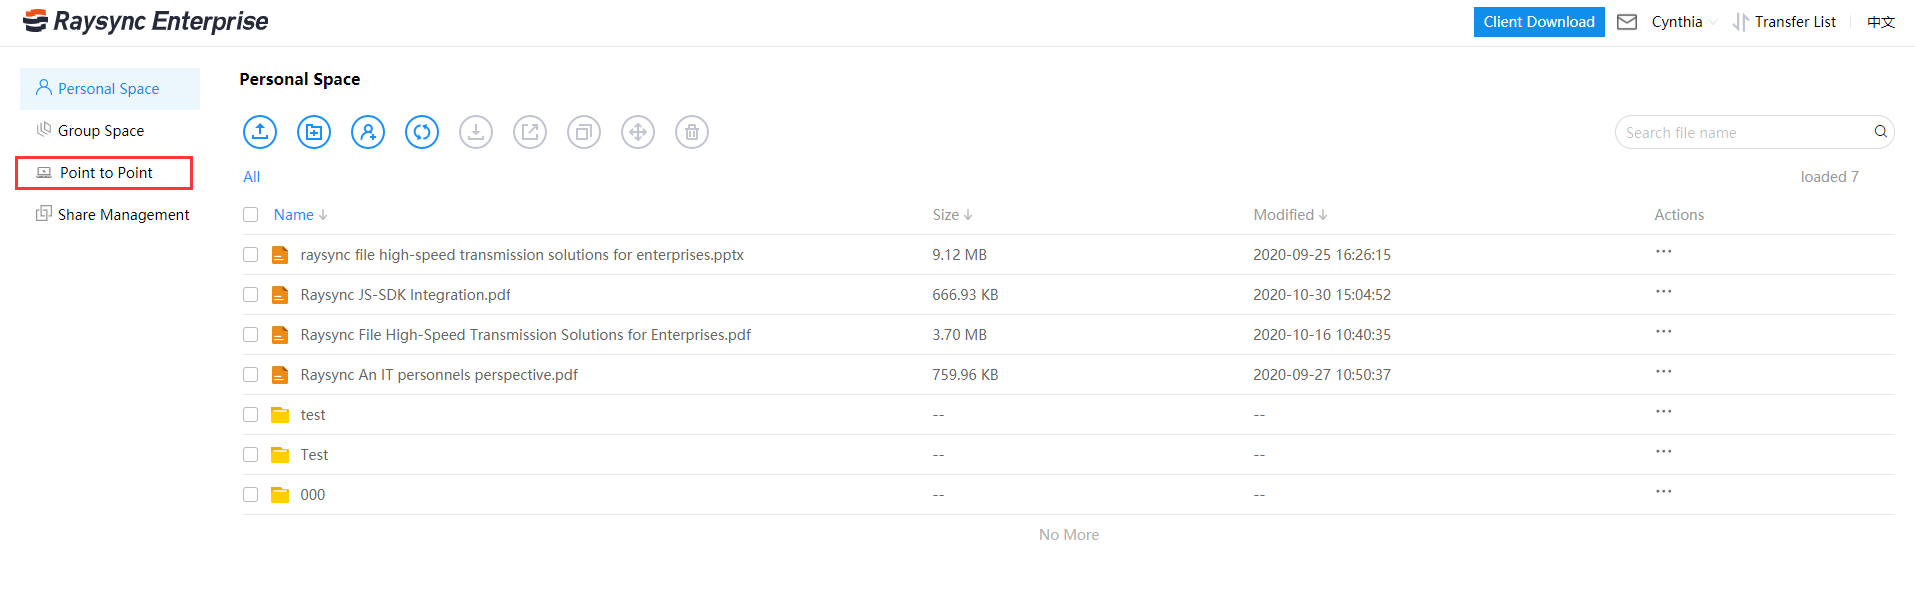Open Personal Space in sidebar
Screen dimensions: 1915x597
click(x=110, y=89)
